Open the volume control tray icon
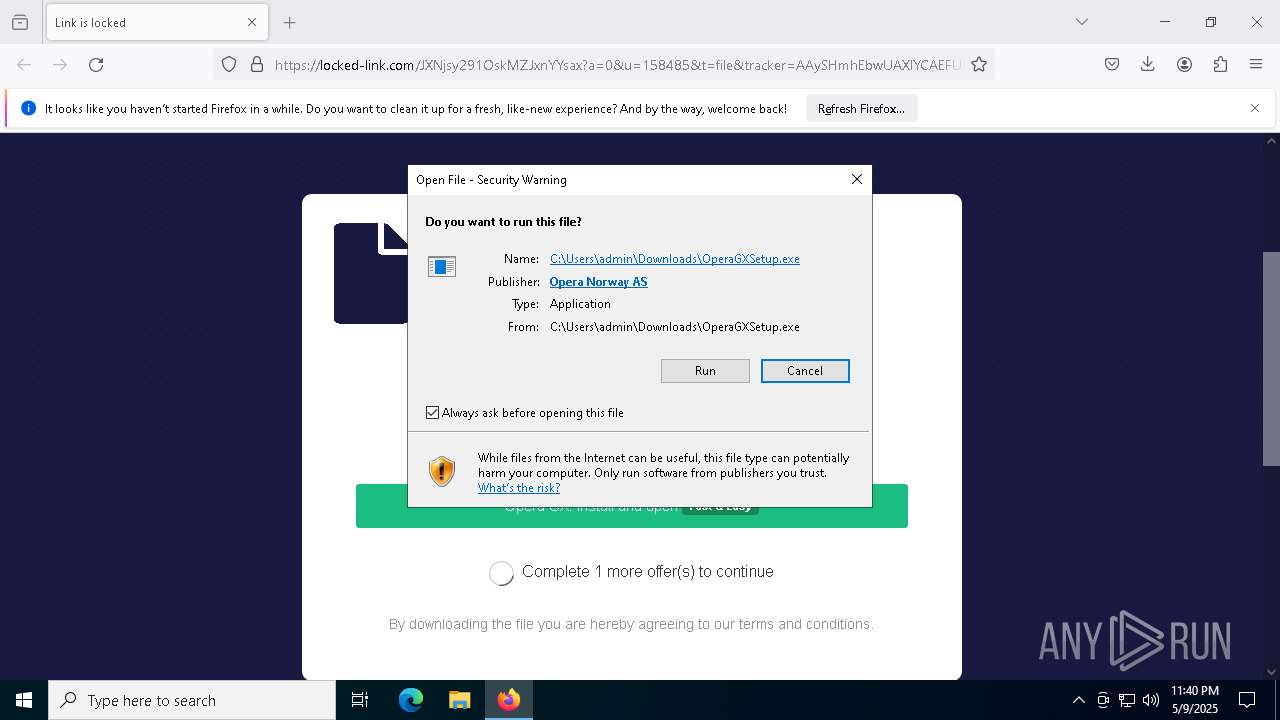This screenshot has width=1280, height=720. point(1151,700)
